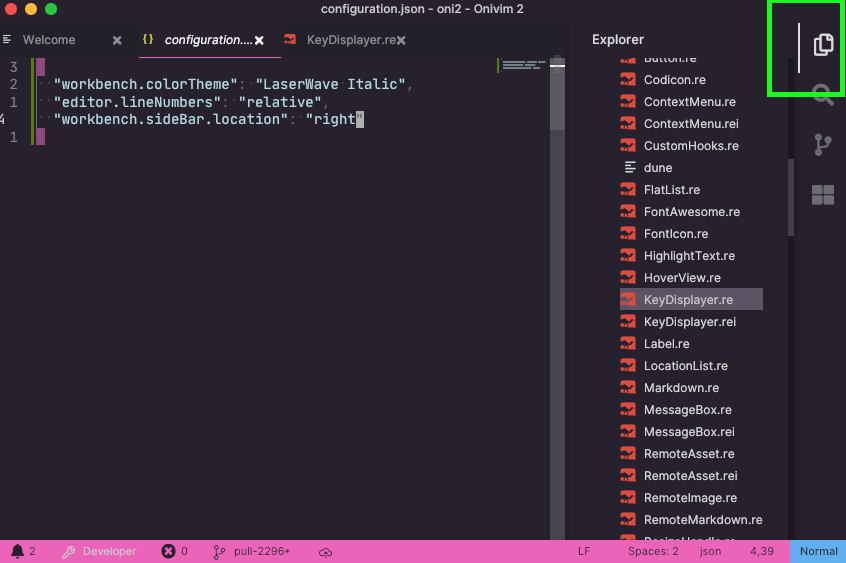Open the dune file in the Explorer
This screenshot has height=563, width=846.
(x=658, y=168)
